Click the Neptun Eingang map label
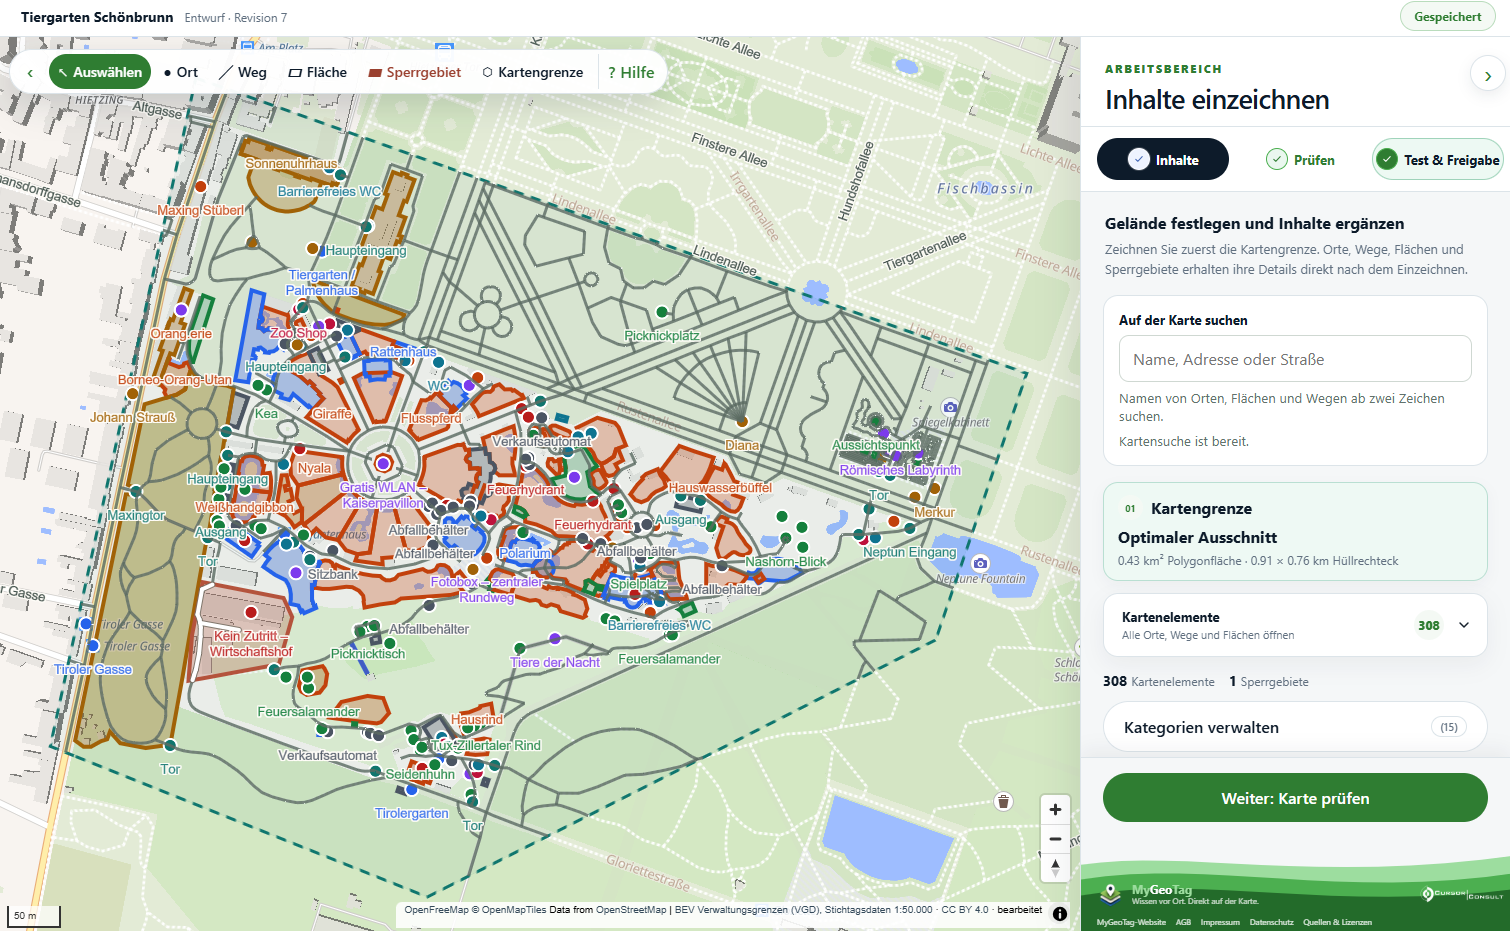Image resolution: width=1510 pixels, height=931 pixels. point(909,552)
